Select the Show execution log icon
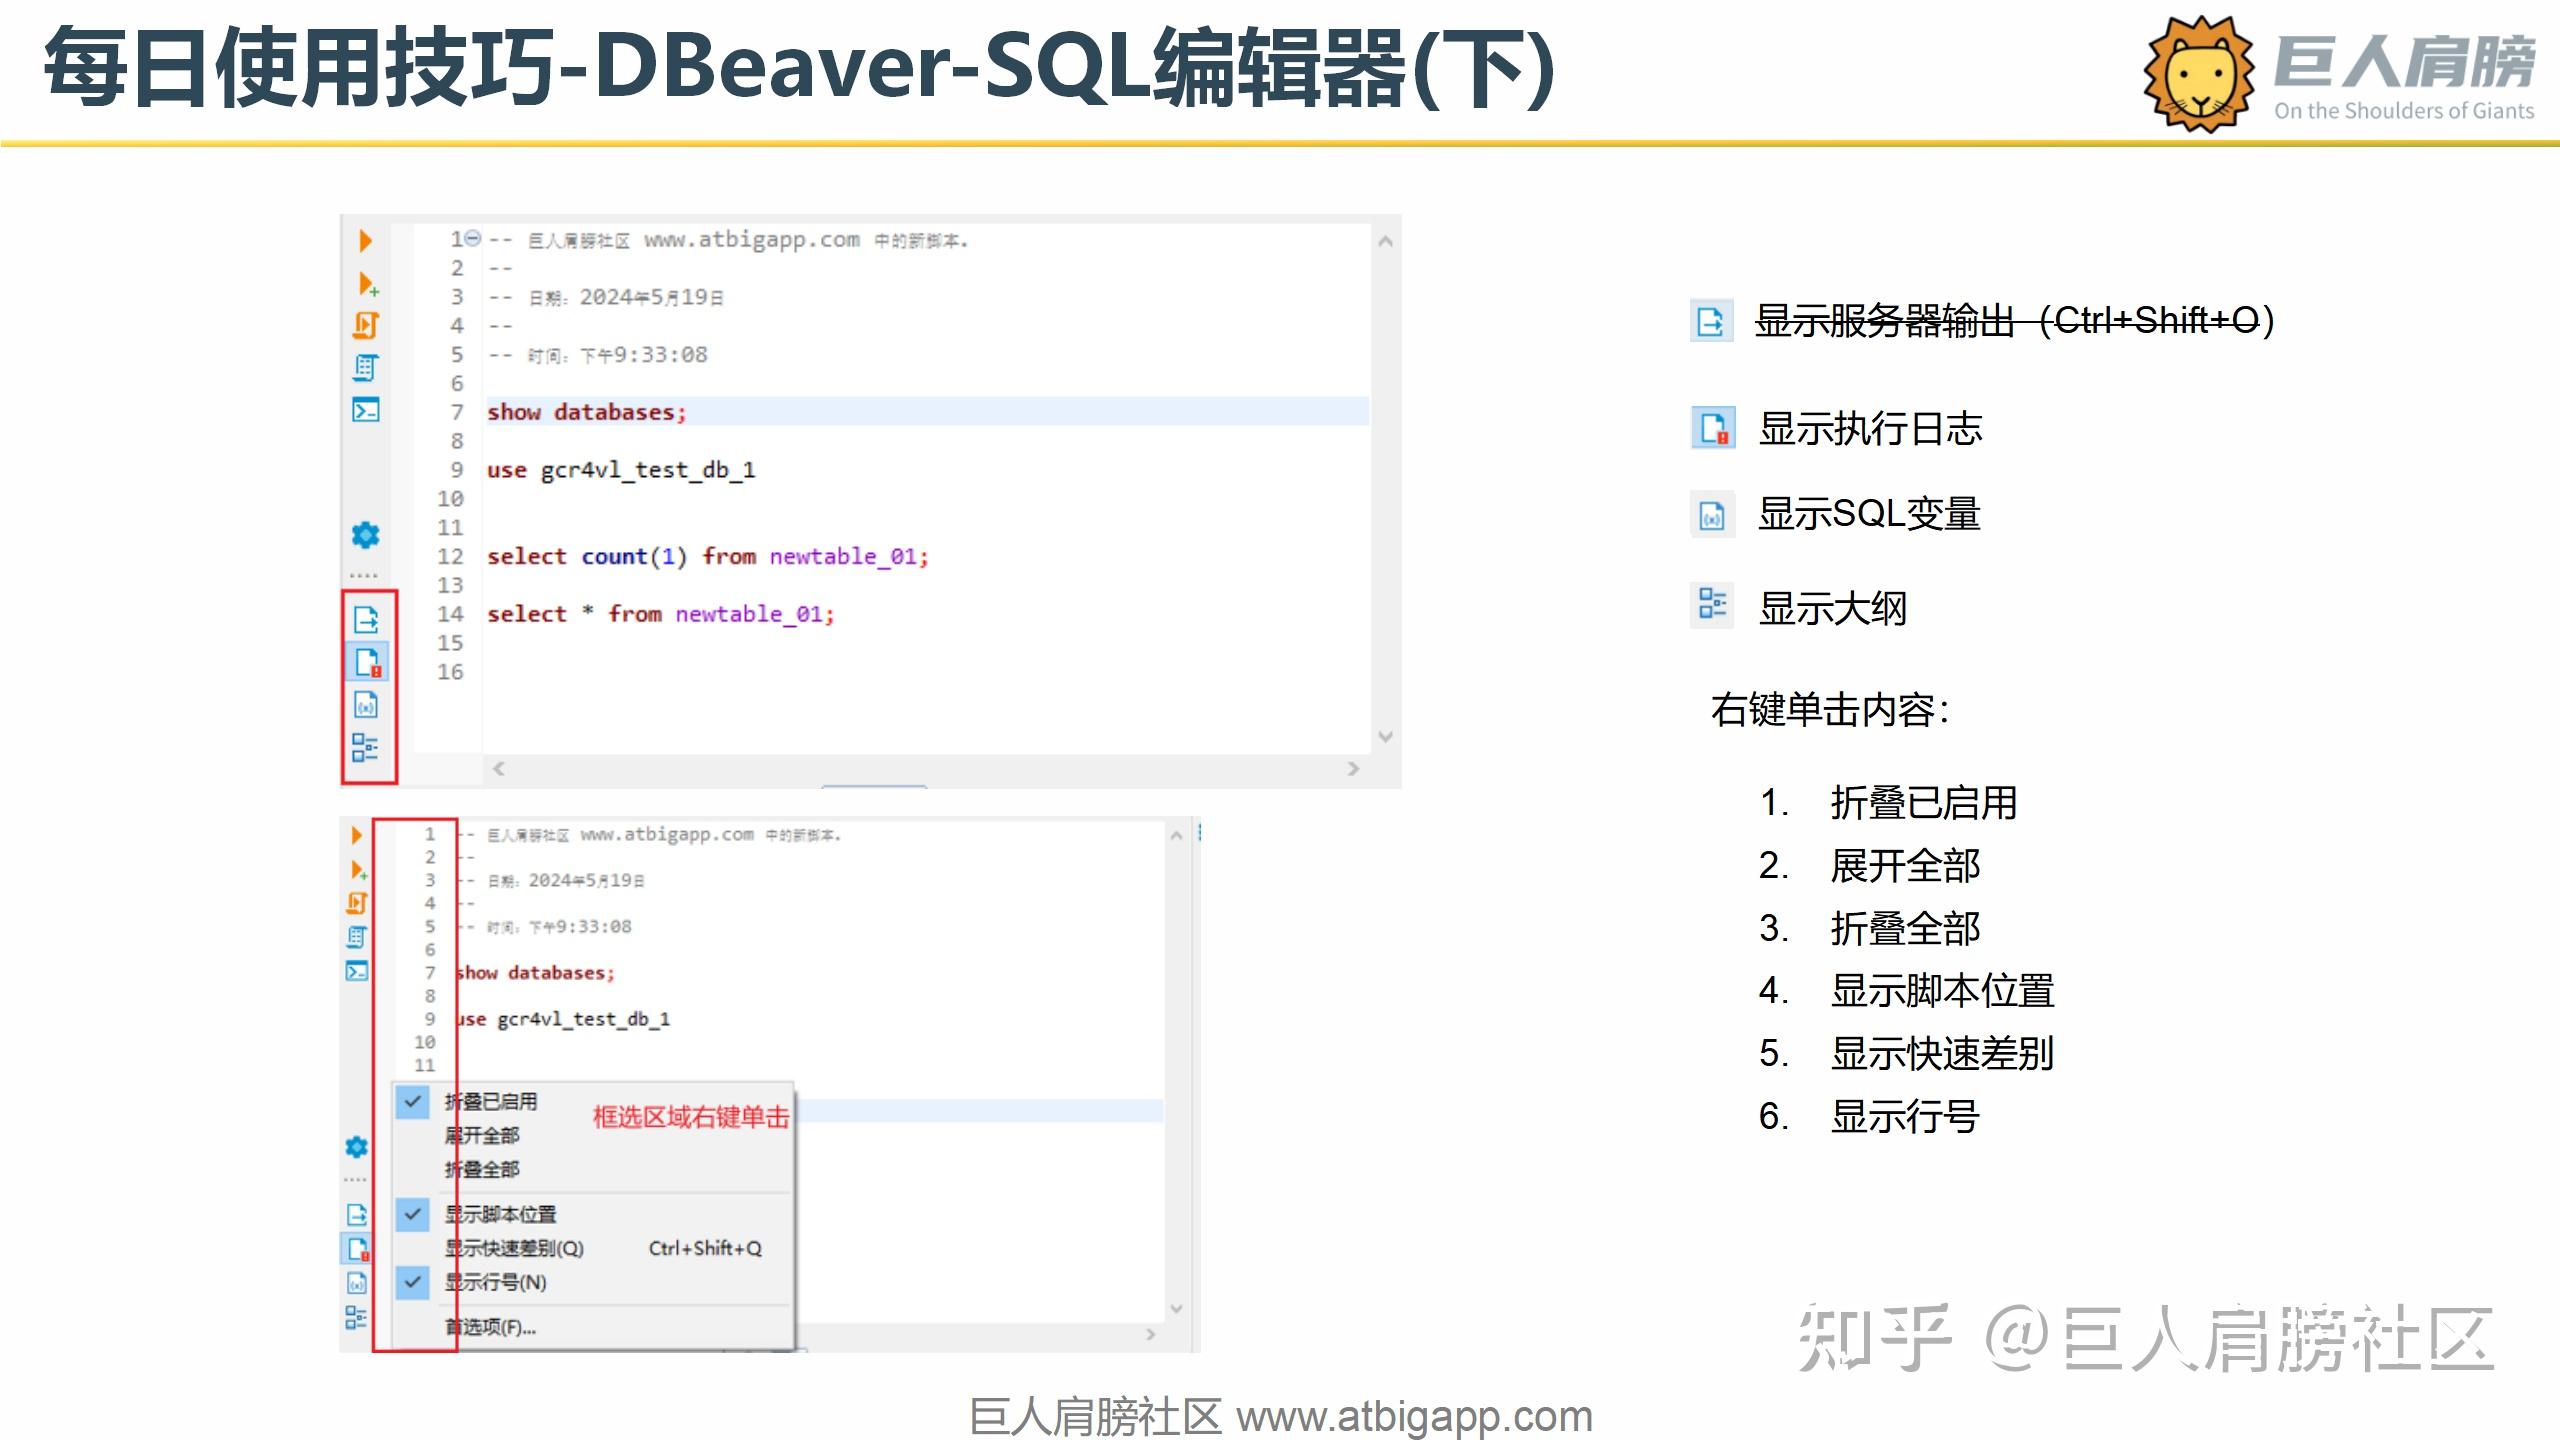Image resolution: width=2560 pixels, height=1440 pixels. coord(366,662)
